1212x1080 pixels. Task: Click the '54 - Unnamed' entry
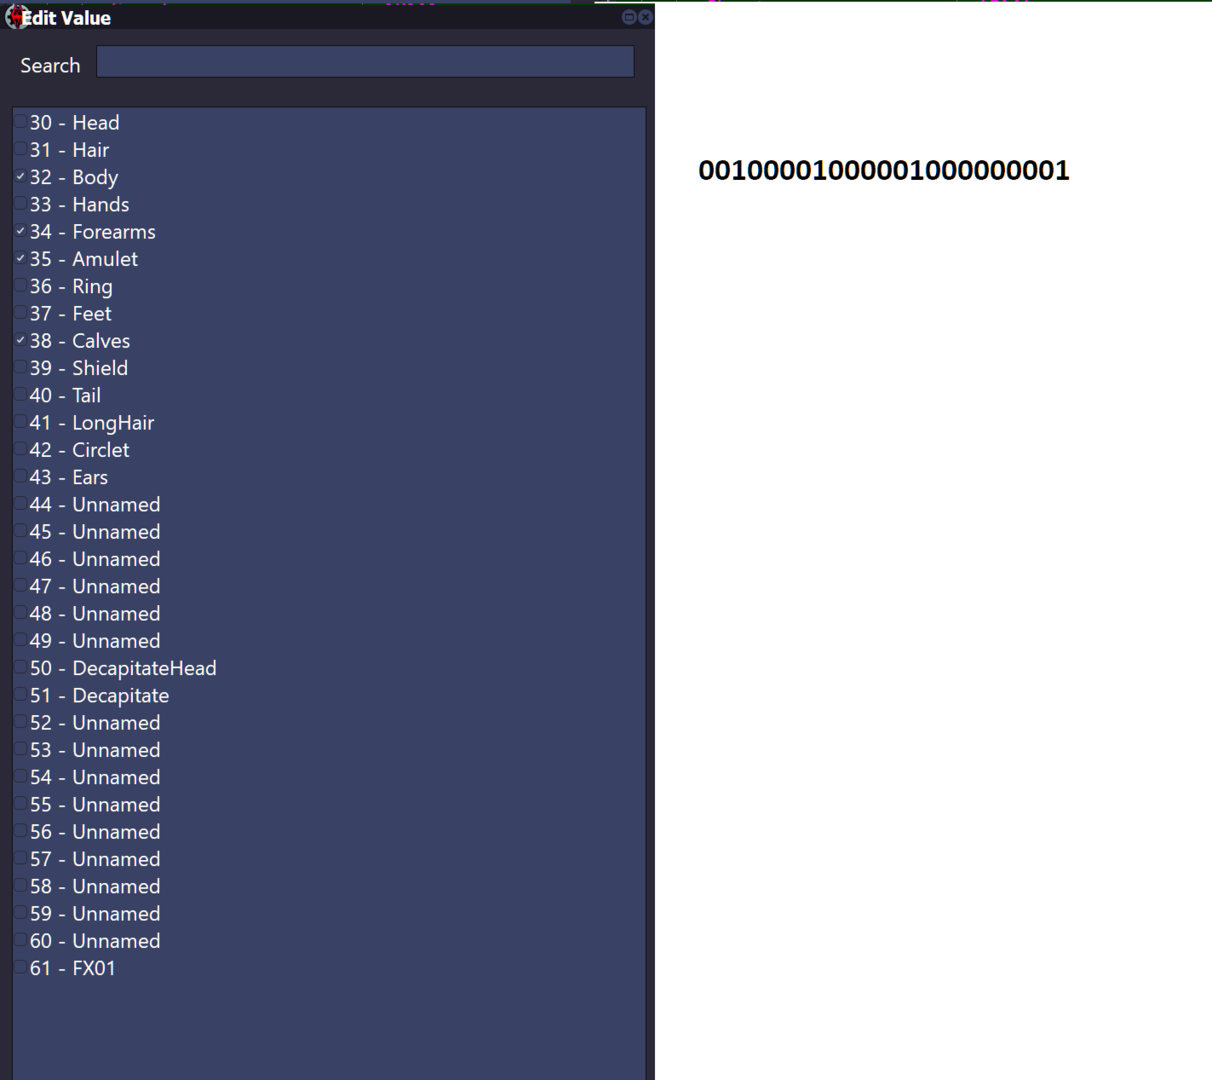click(95, 777)
